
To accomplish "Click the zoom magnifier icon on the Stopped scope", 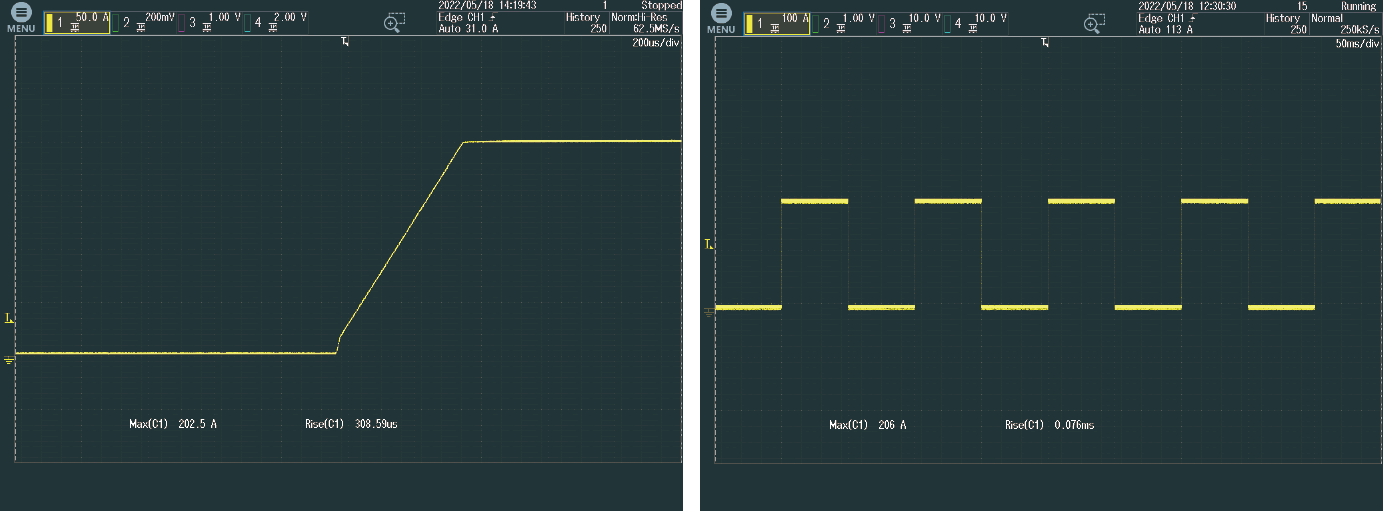I will [395, 22].
